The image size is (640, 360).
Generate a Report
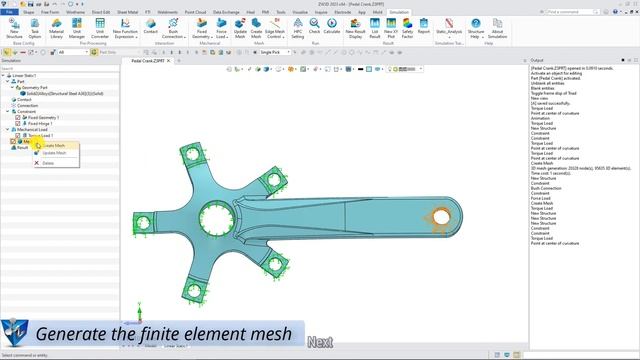pos(424,26)
